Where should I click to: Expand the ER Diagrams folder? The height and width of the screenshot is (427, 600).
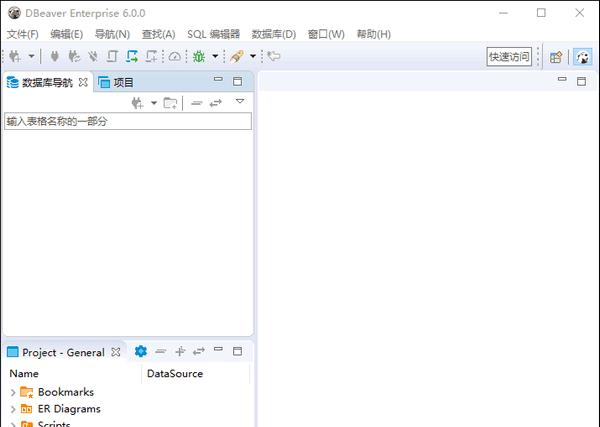click(13, 409)
